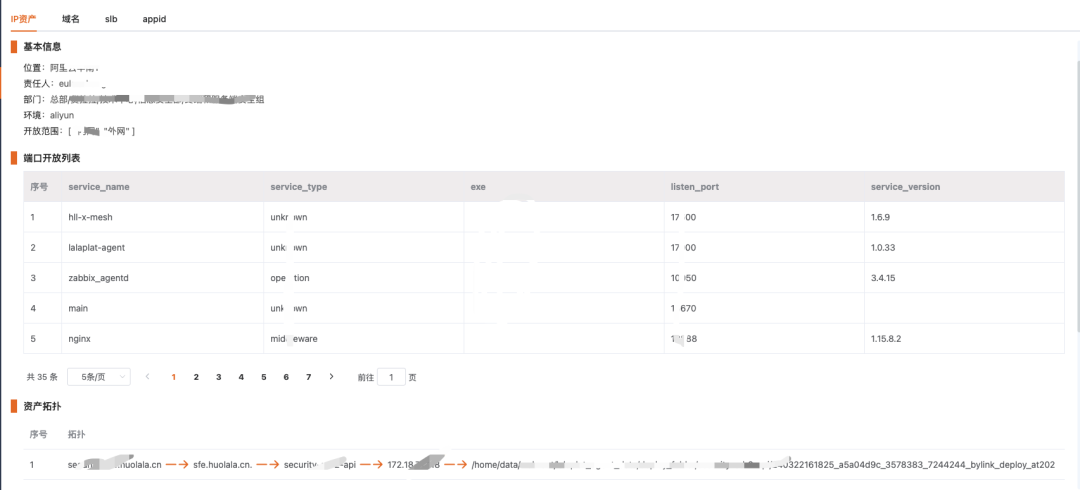The width and height of the screenshot is (1080, 490).
Task: Open the 域名 tab
Action: [71, 19]
